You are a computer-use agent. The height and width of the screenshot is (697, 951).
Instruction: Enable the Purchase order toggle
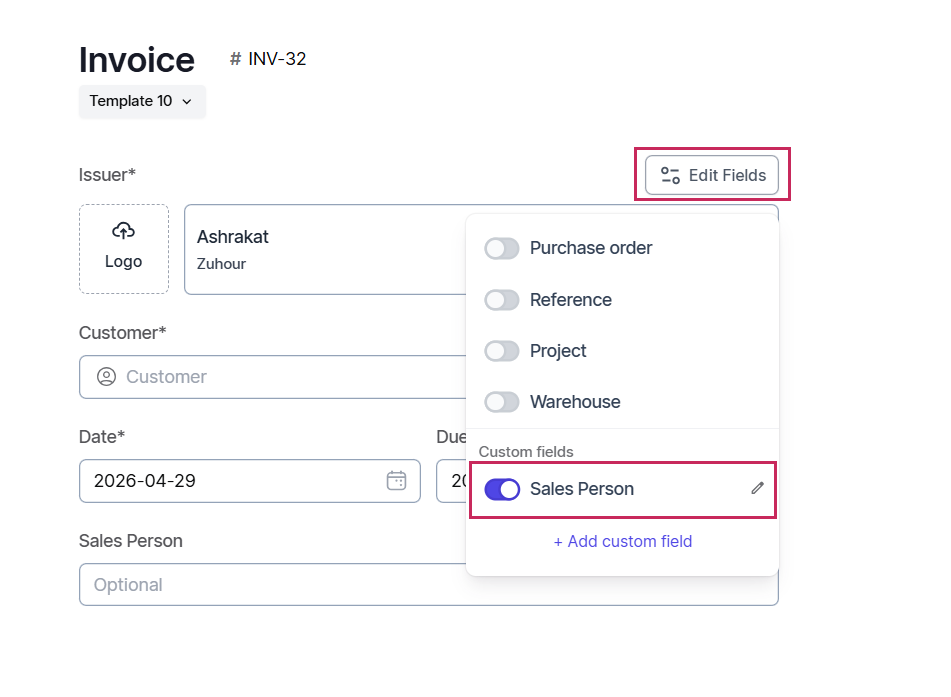[x=502, y=248]
